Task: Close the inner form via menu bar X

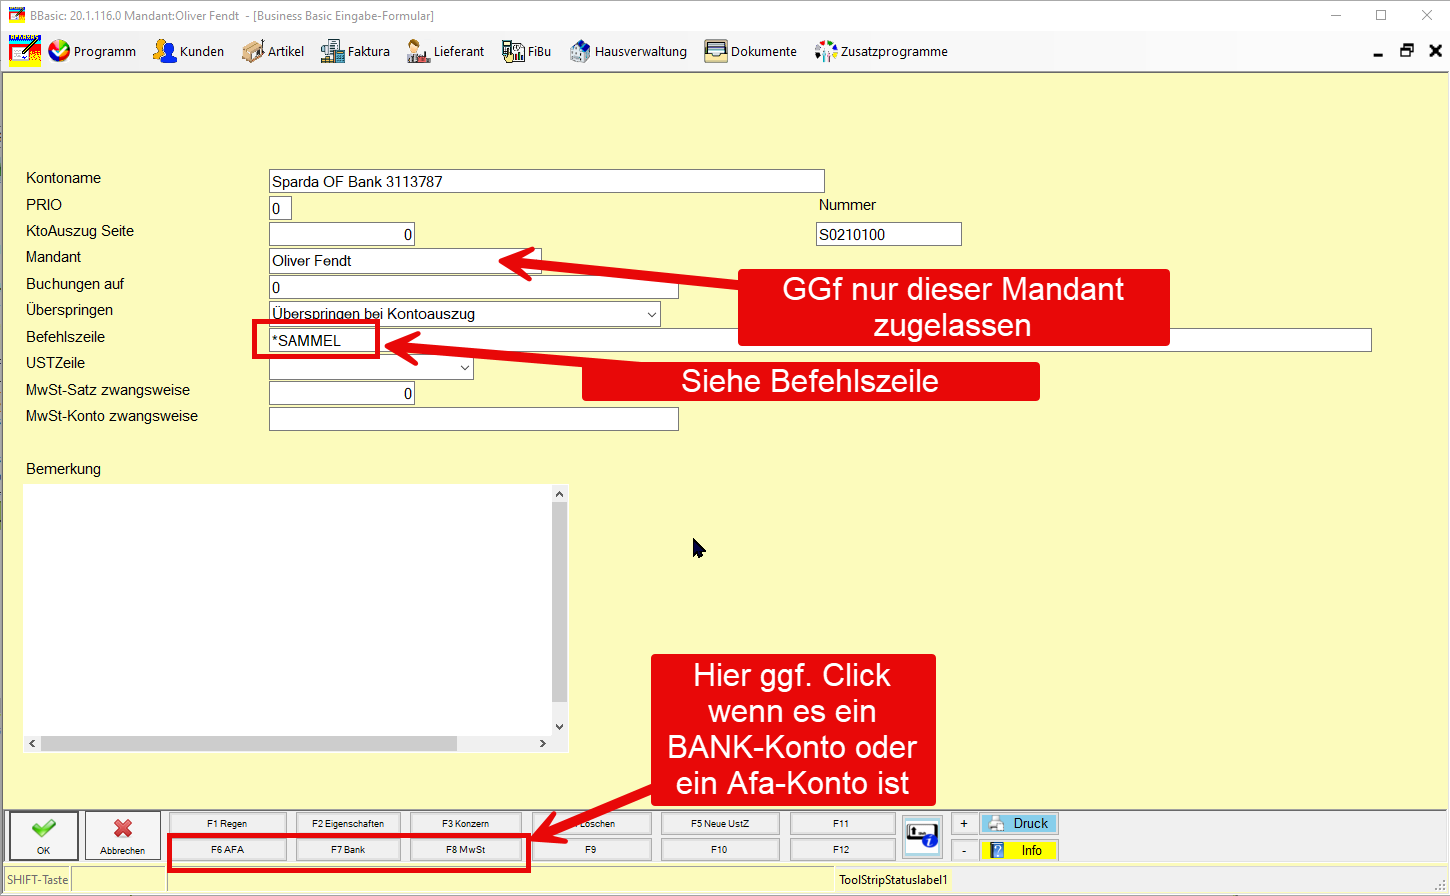Action: [x=1435, y=51]
